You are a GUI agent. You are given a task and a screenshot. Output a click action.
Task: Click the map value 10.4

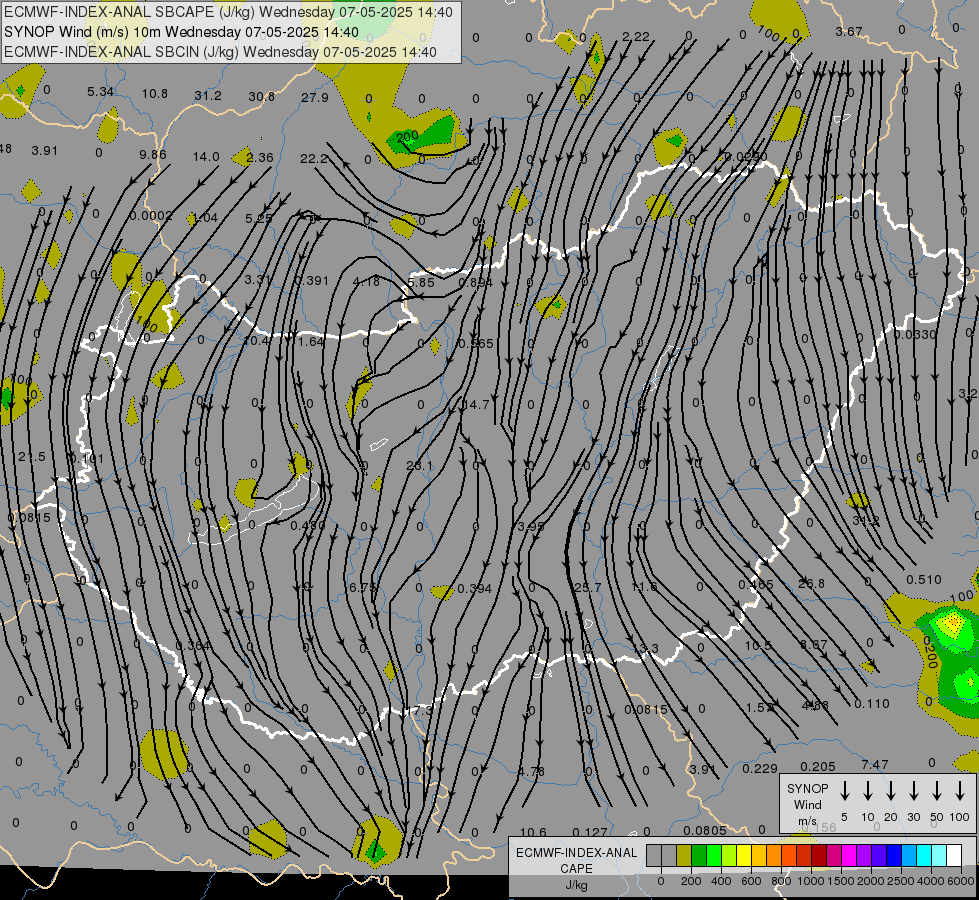click(x=257, y=341)
